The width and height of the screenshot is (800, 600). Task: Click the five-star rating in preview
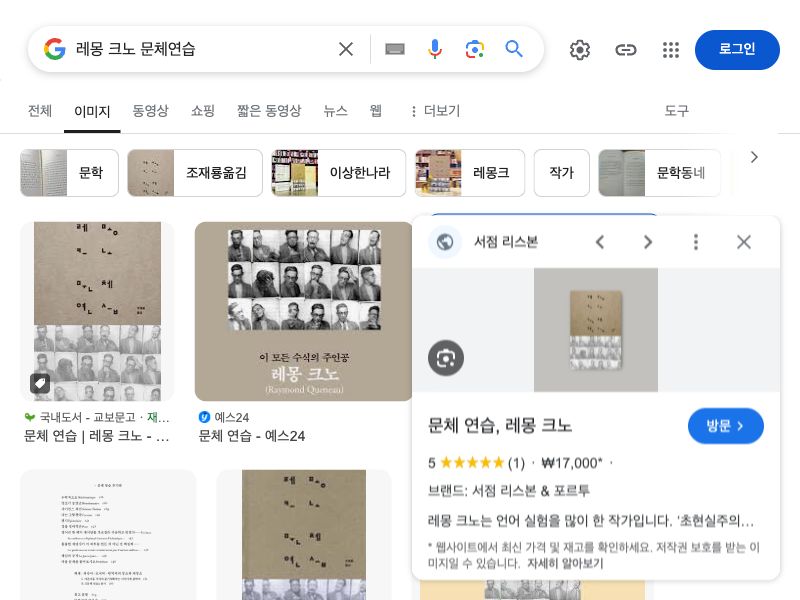(472, 463)
